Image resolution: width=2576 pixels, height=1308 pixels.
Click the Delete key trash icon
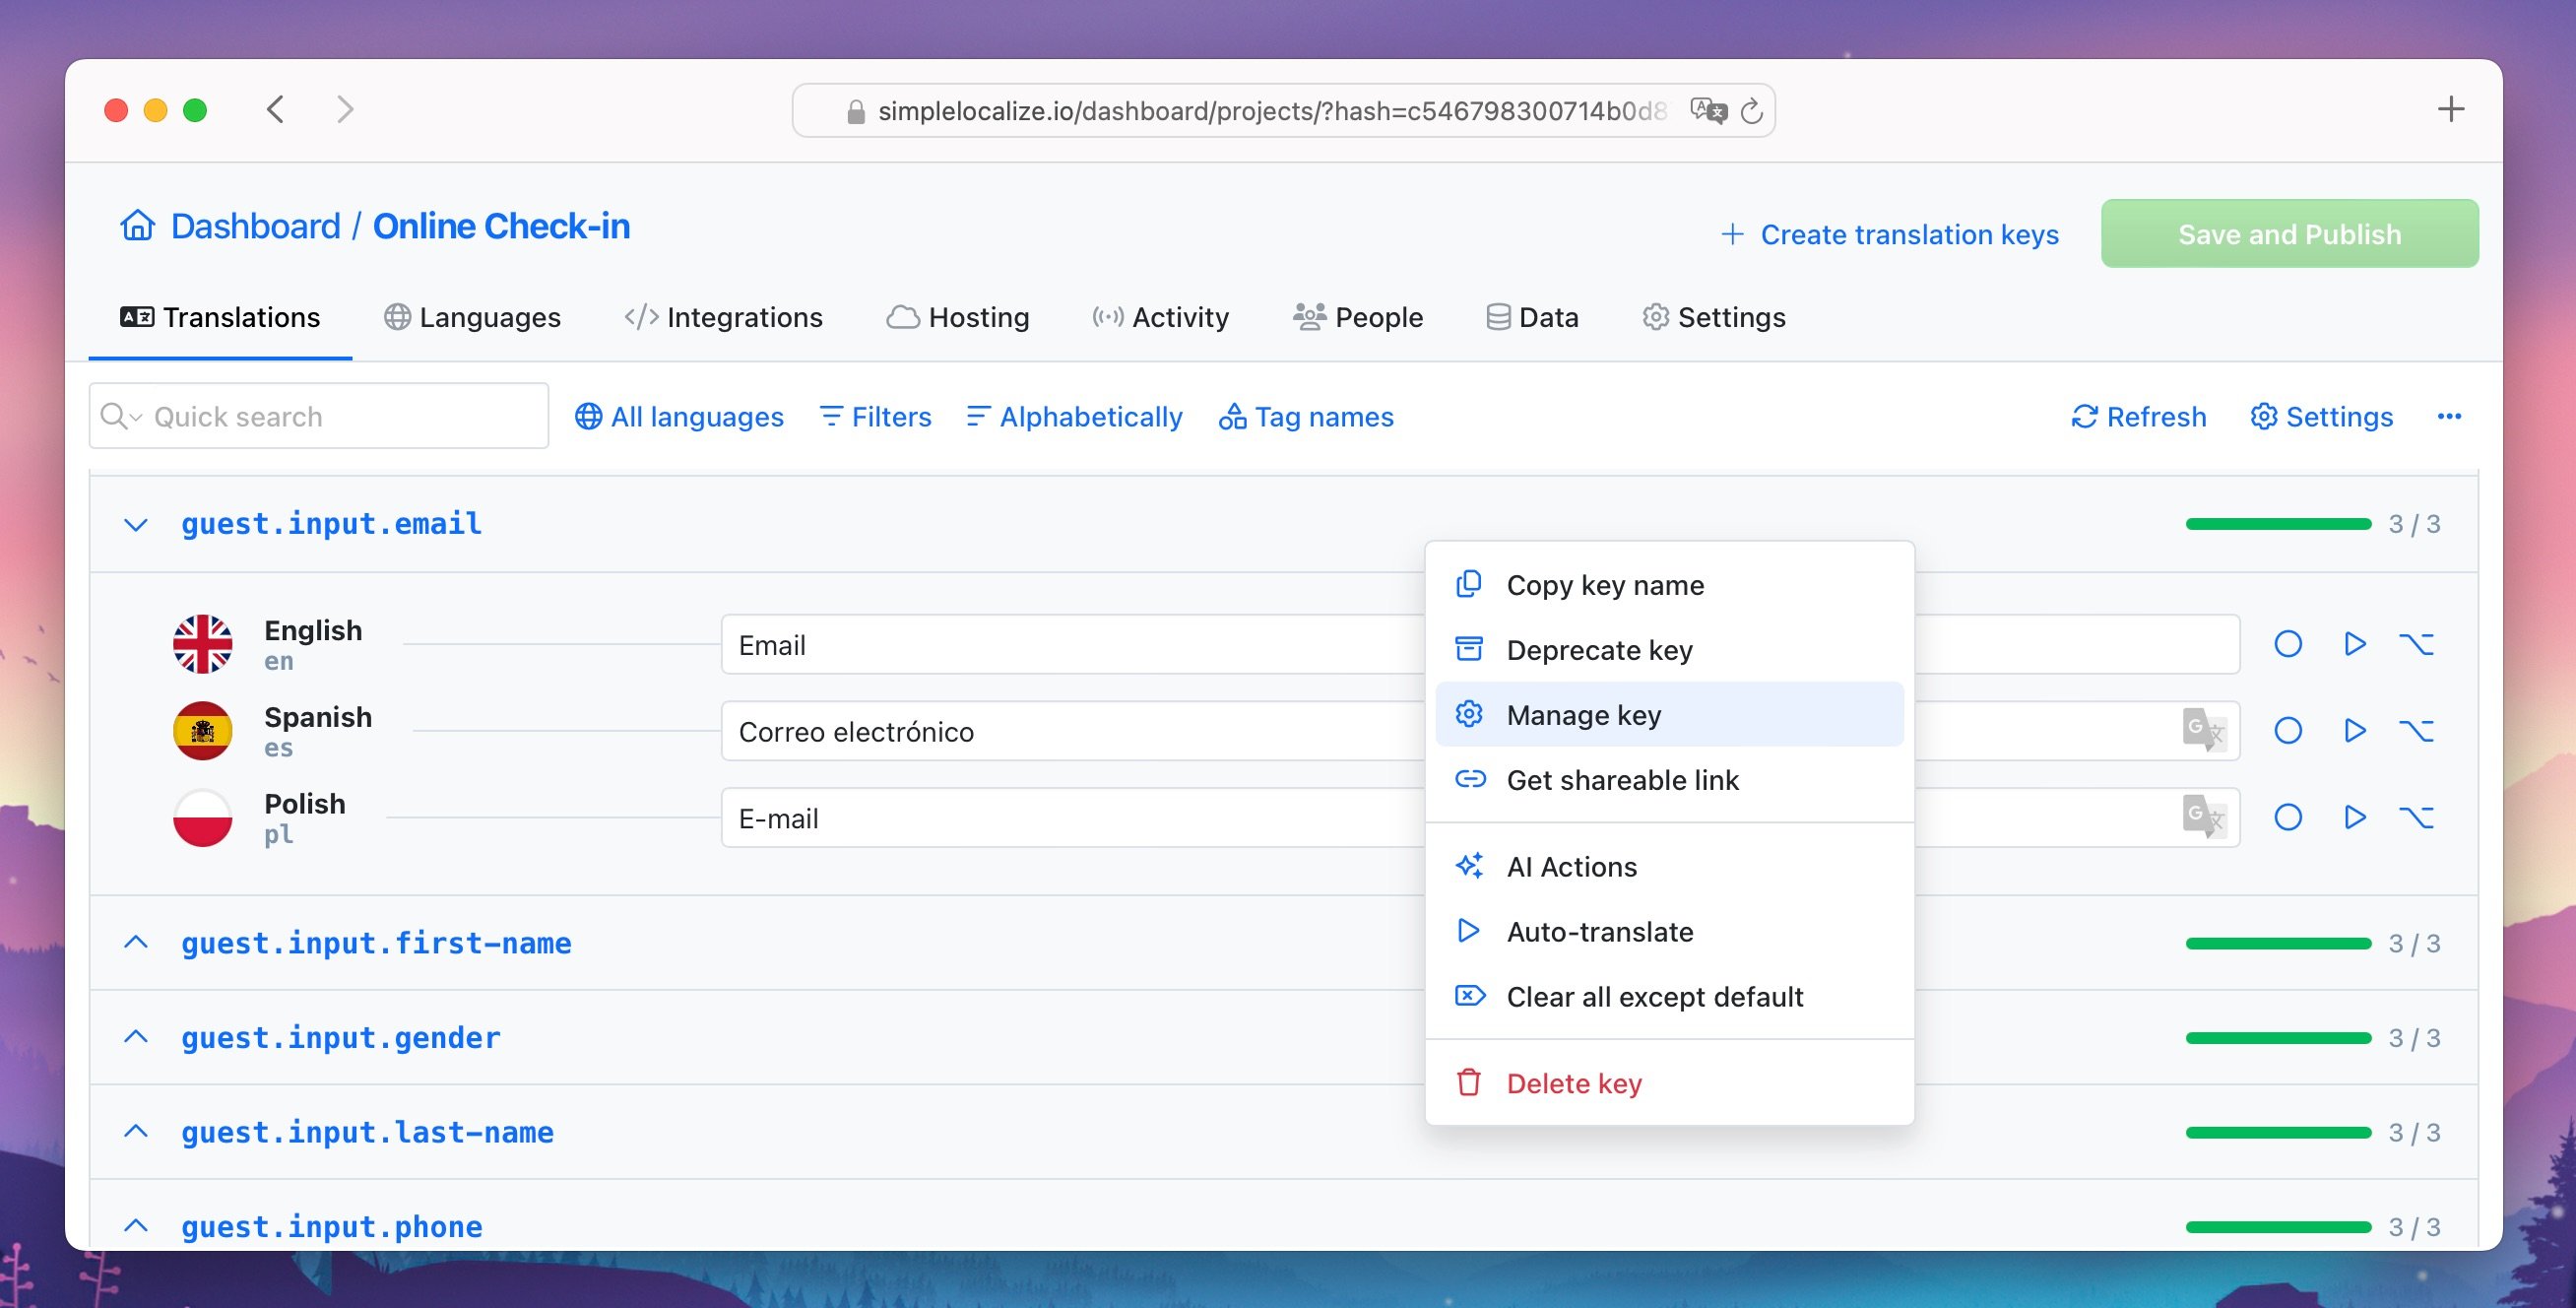click(x=1469, y=1081)
